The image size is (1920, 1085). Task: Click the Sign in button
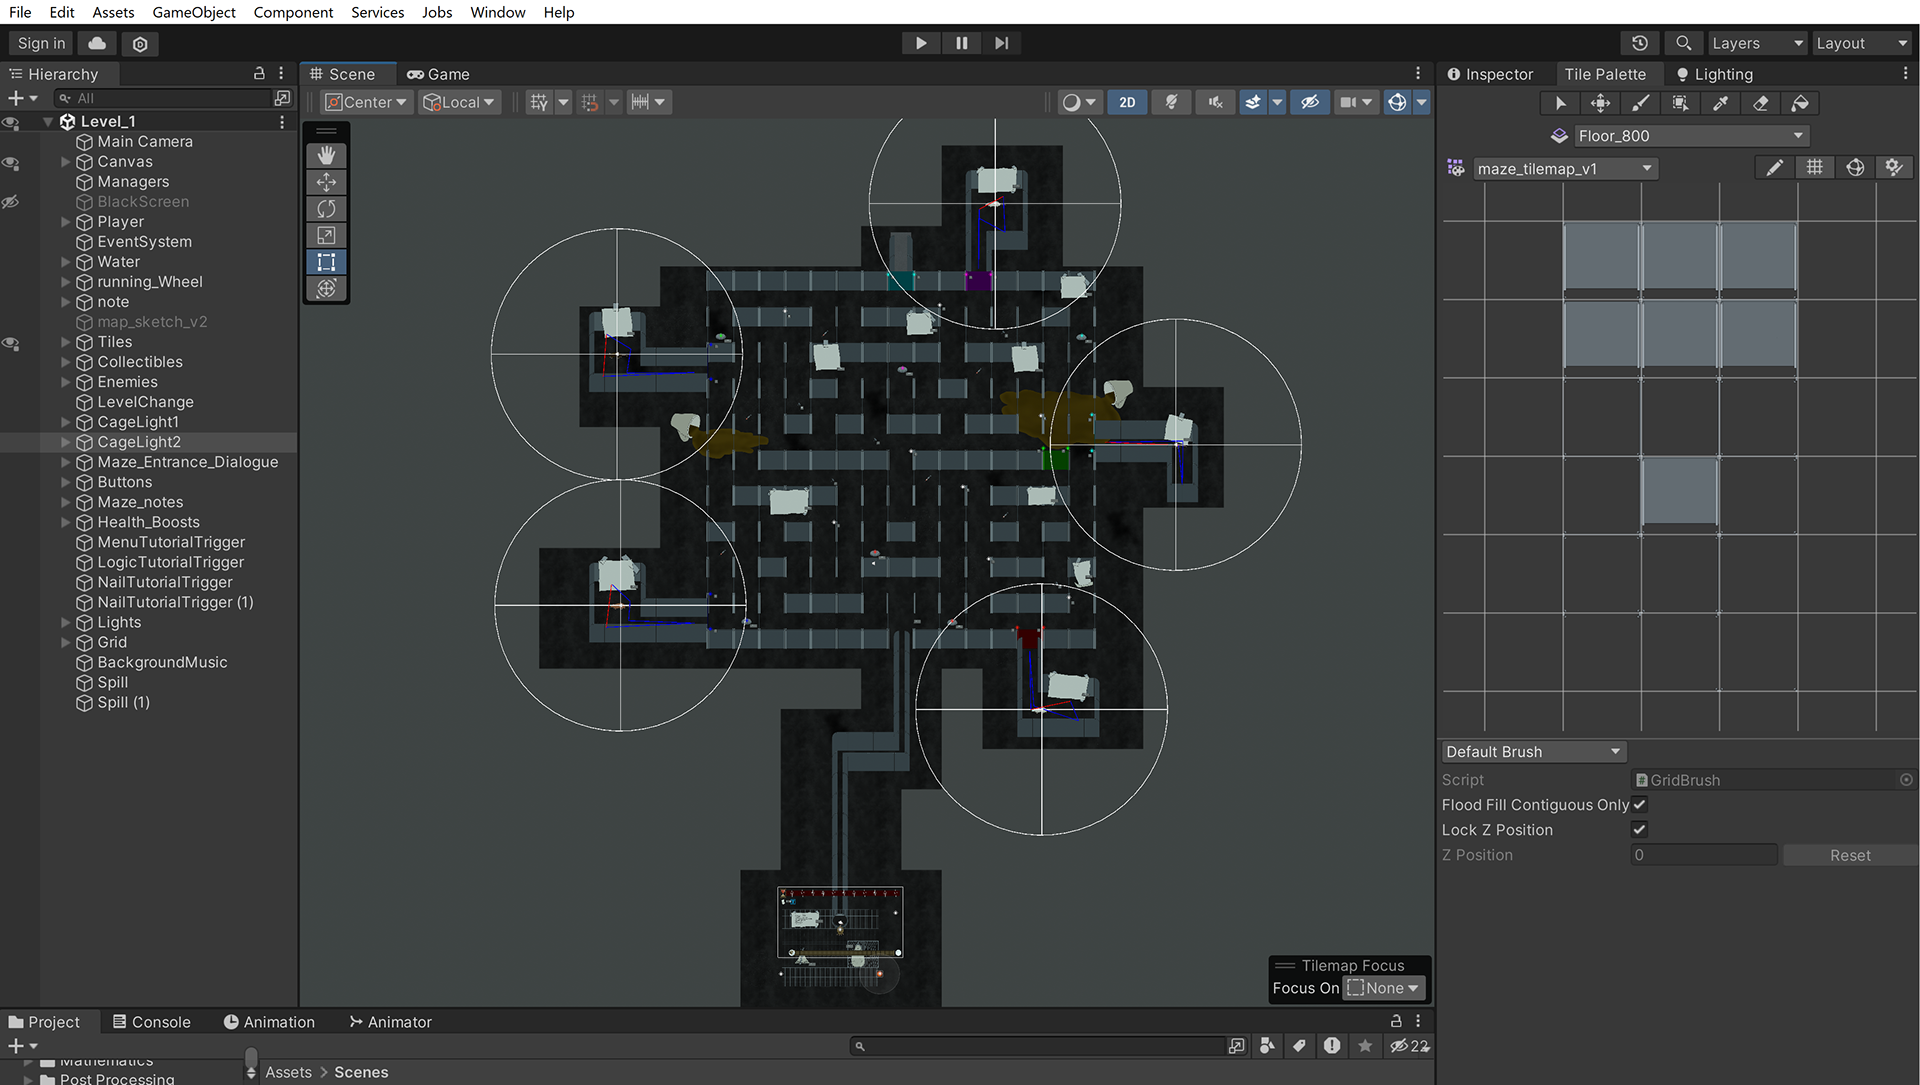[41, 43]
